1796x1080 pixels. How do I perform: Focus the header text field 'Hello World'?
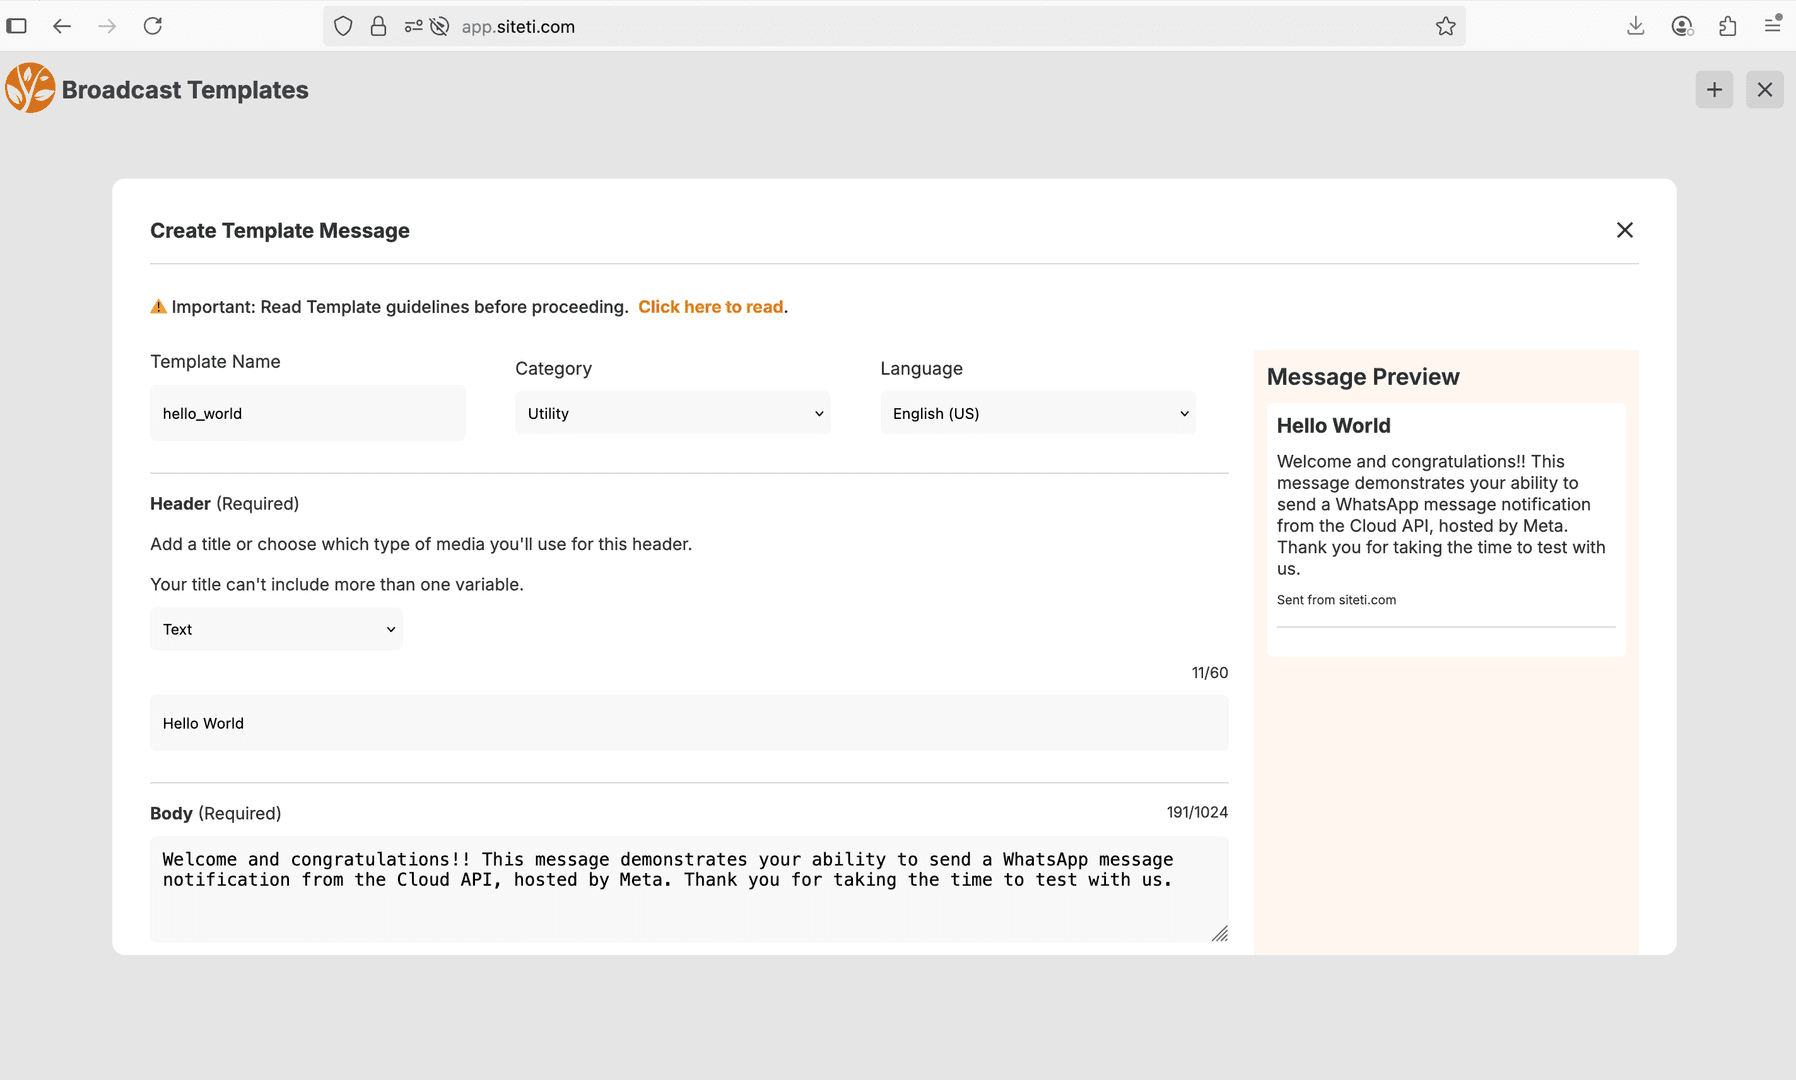(x=688, y=723)
